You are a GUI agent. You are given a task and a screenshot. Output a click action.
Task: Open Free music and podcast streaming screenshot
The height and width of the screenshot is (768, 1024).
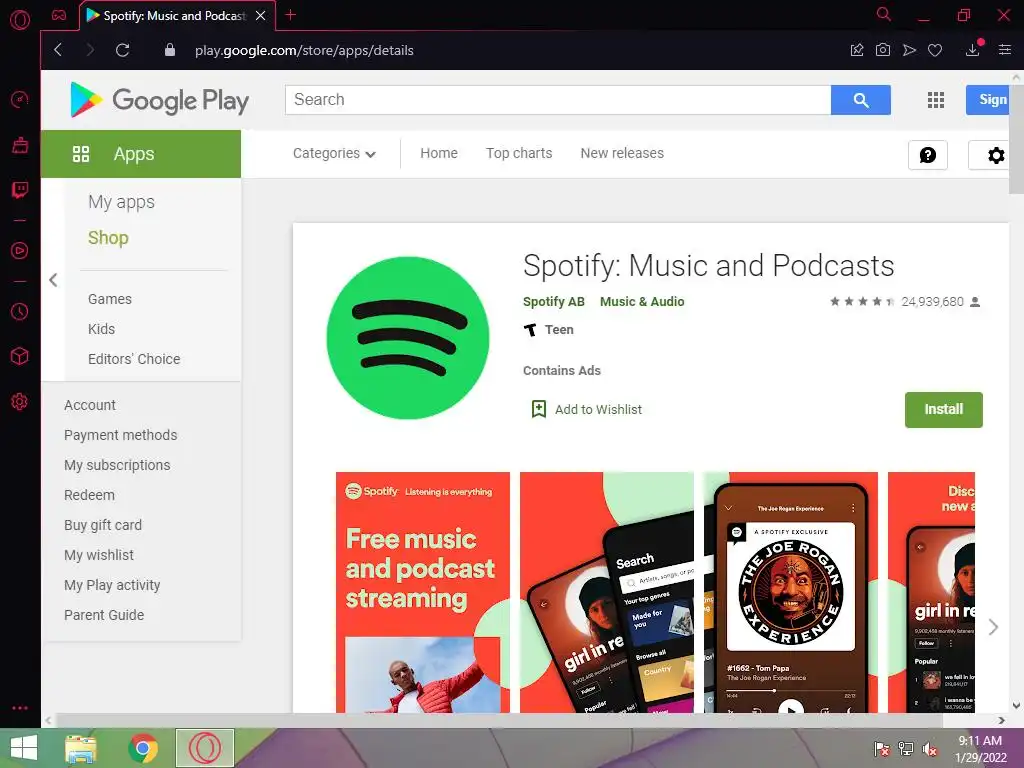coord(423,592)
